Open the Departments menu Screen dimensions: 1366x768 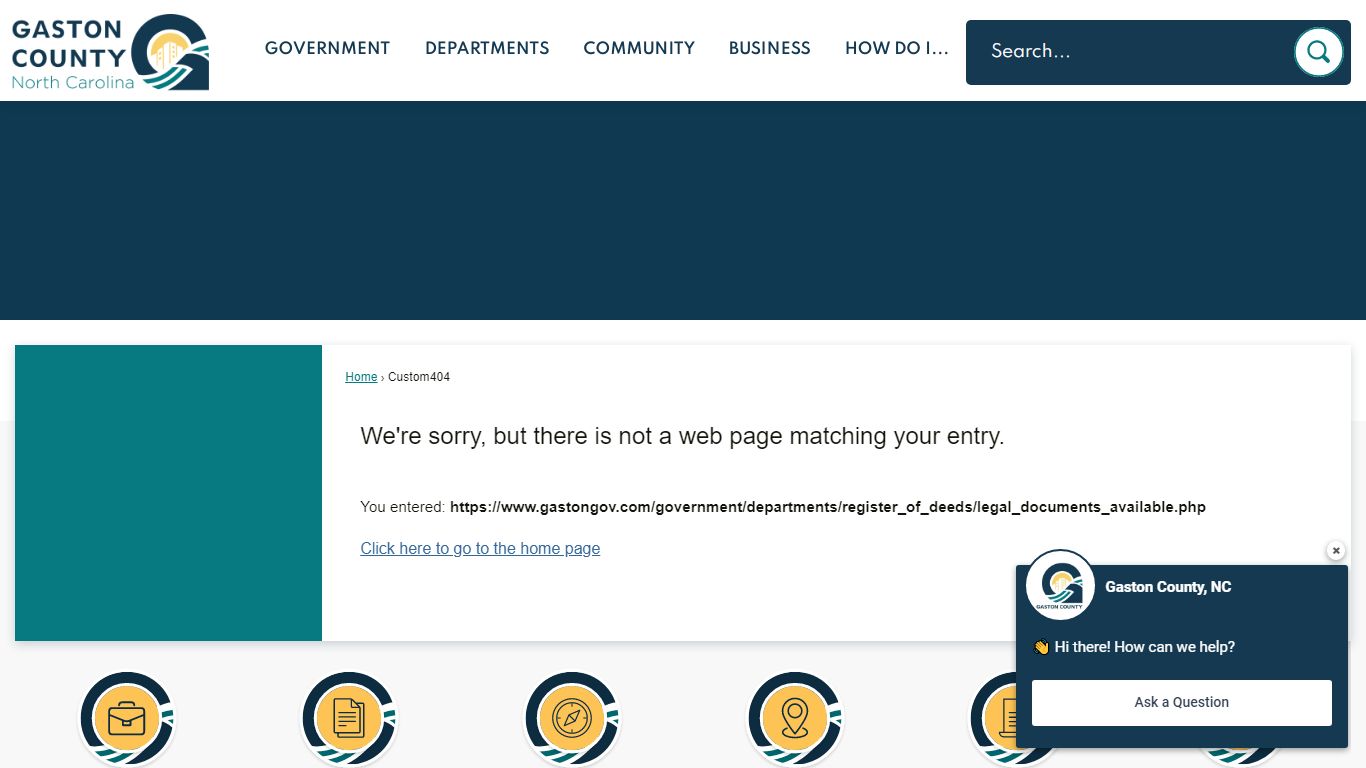pyautogui.click(x=487, y=48)
